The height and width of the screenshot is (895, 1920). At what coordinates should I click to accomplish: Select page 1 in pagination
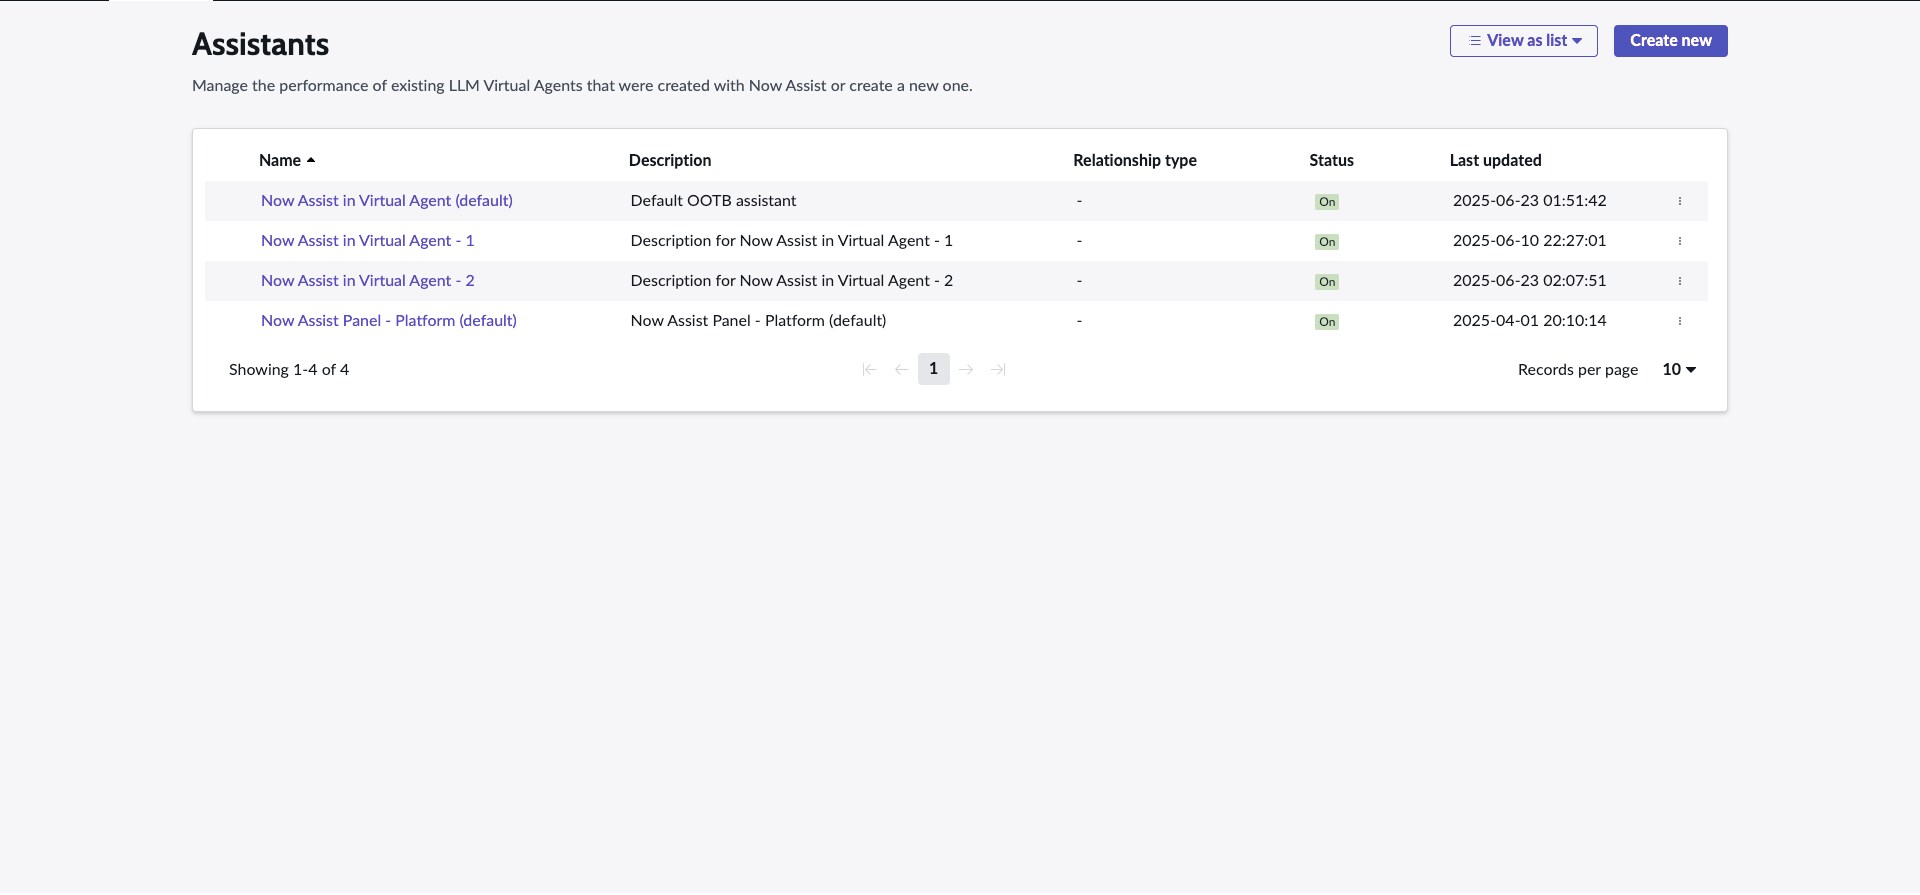[933, 369]
